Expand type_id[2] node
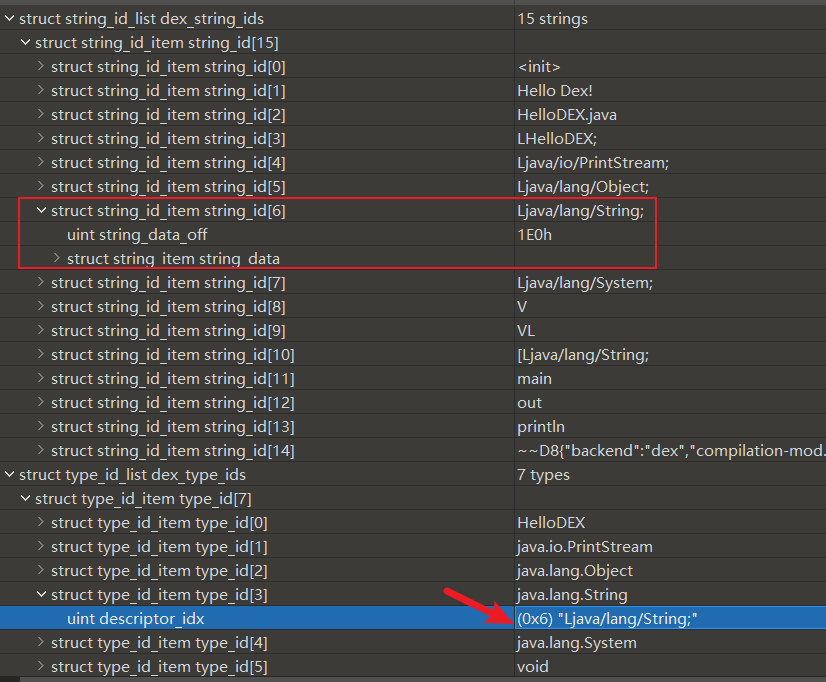This screenshot has width=826, height=682. pos(41,570)
